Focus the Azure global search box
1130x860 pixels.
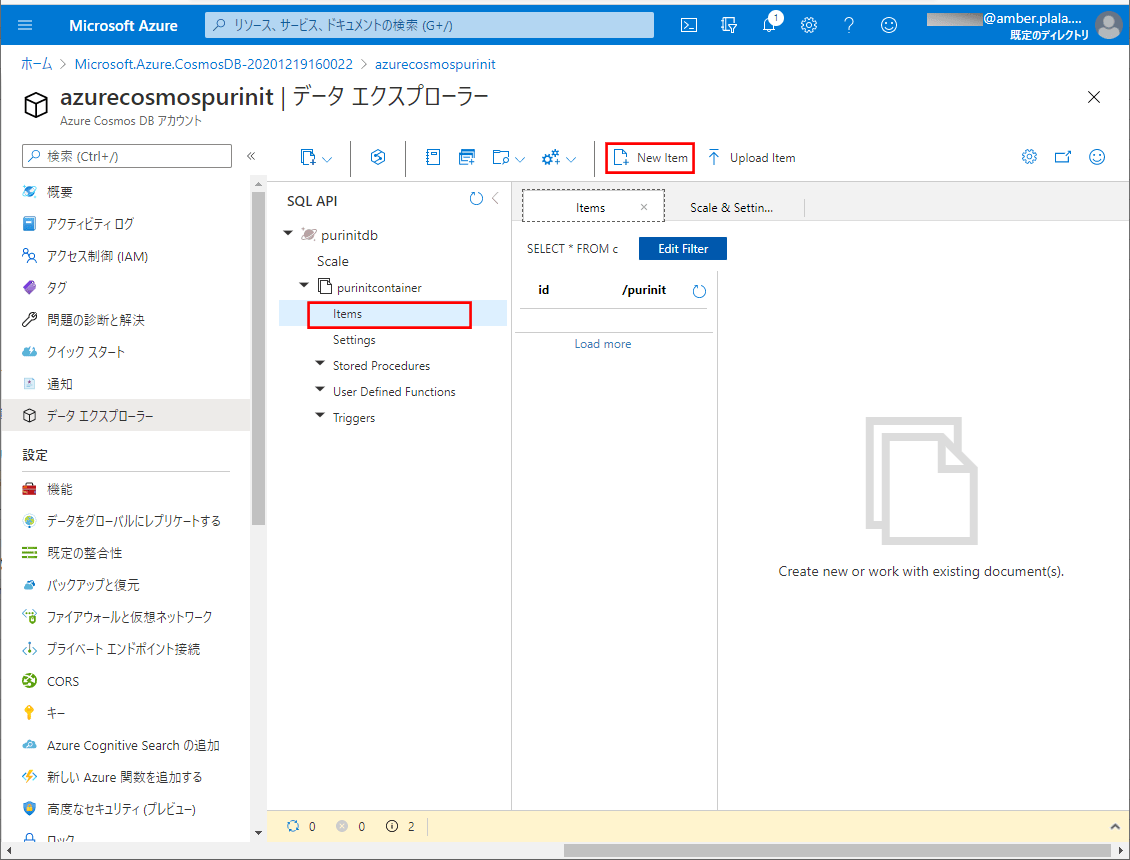click(x=430, y=25)
